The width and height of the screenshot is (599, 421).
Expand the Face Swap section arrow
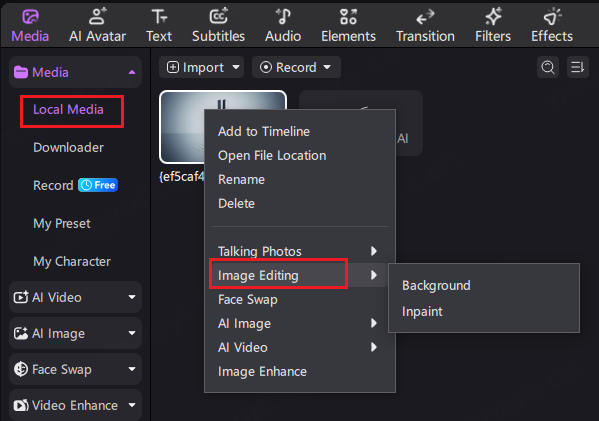pos(132,369)
